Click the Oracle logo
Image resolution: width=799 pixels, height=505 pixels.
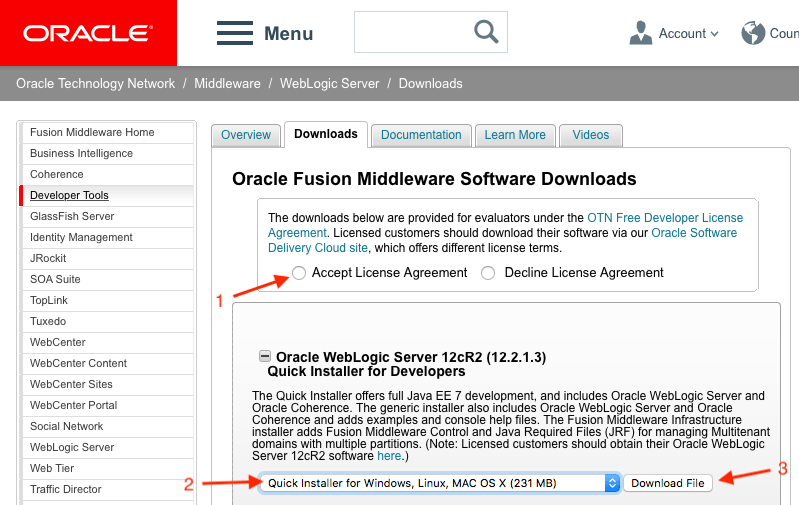coord(88,33)
